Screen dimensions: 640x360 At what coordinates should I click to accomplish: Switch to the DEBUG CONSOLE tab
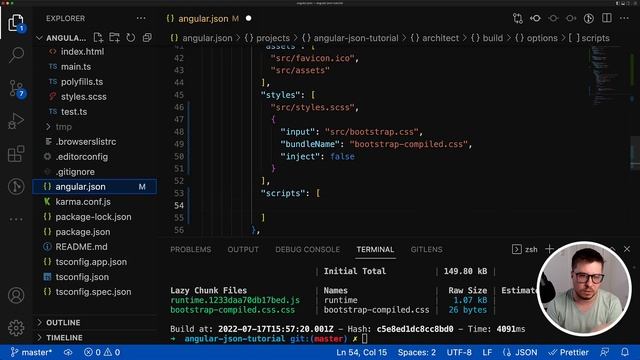(307, 249)
